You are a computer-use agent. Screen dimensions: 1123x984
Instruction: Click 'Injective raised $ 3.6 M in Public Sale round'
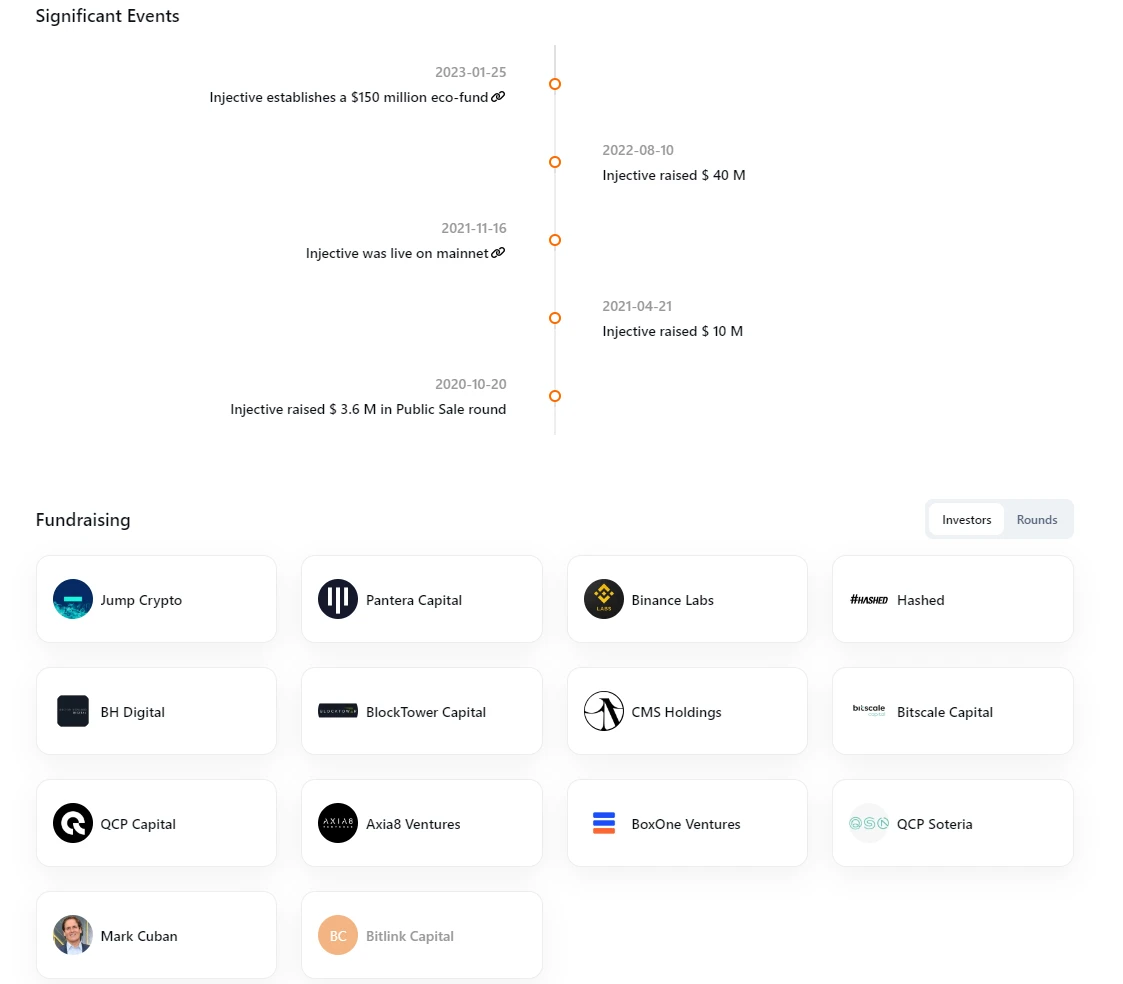pyautogui.click(x=367, y=410)
